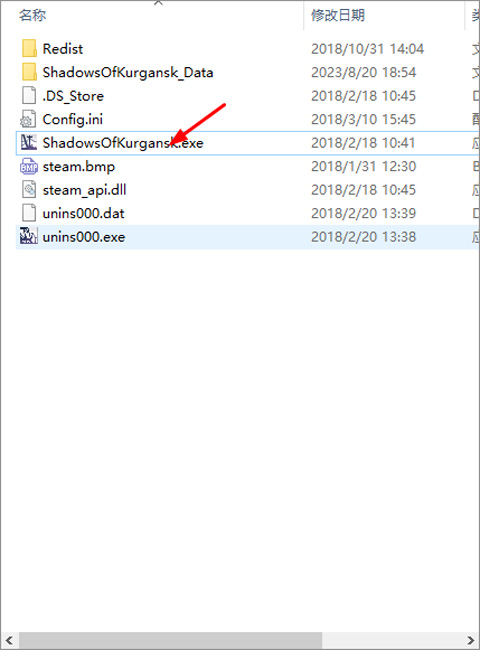Select the .DS_Store file icon
Viewport: 480px width, 650px height.
tap(29, 96)
